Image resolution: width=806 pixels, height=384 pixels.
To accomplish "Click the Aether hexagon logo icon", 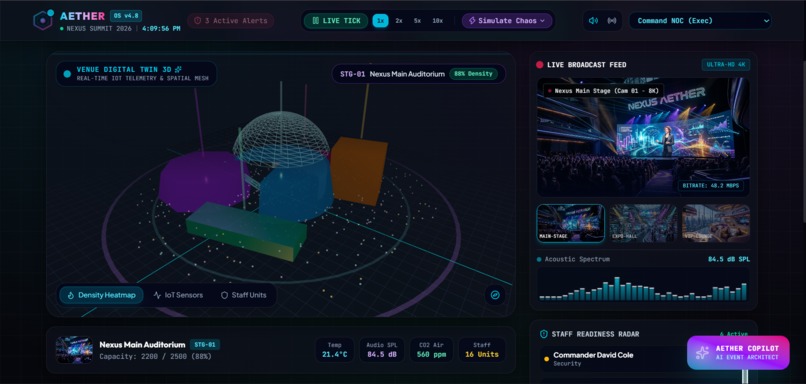I will pos(43,20).
